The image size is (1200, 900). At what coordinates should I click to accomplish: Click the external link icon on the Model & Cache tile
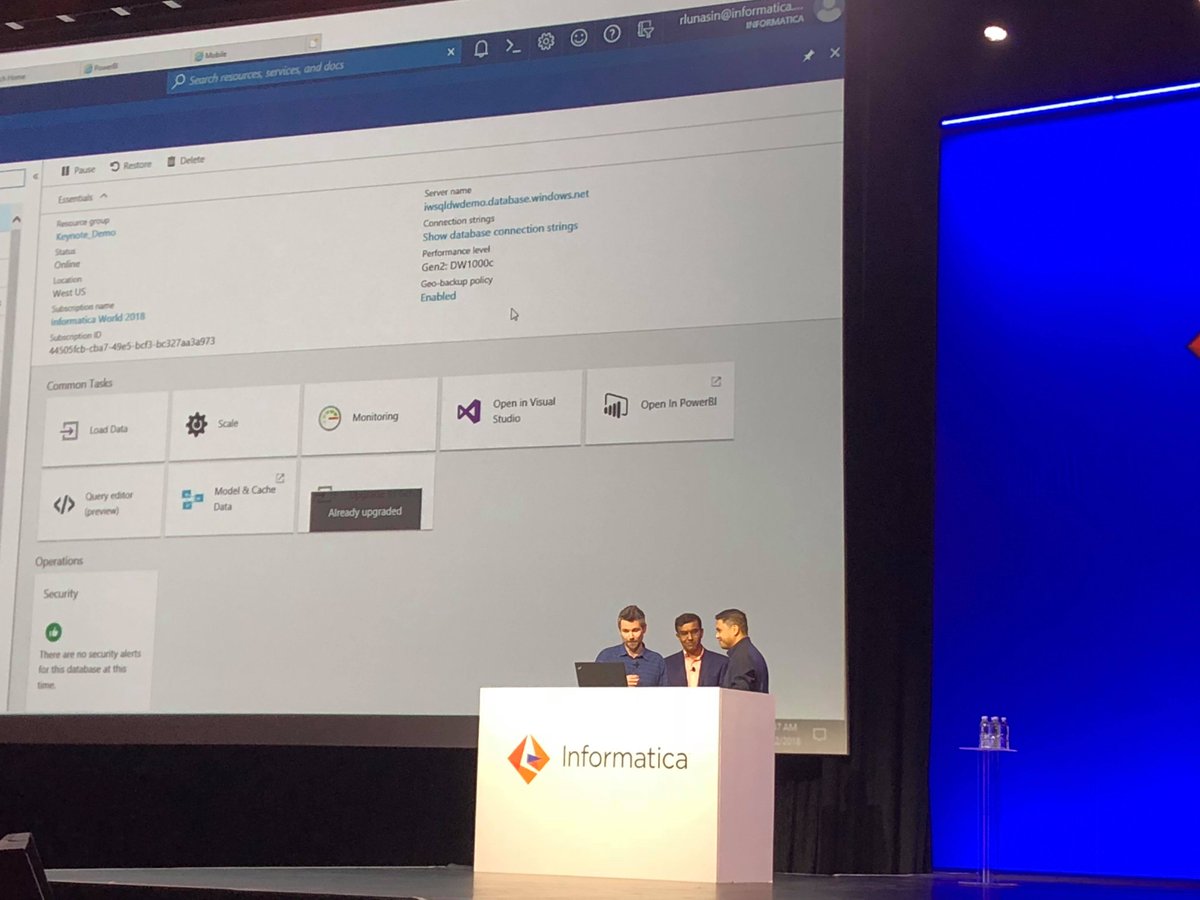coord(280,478)
